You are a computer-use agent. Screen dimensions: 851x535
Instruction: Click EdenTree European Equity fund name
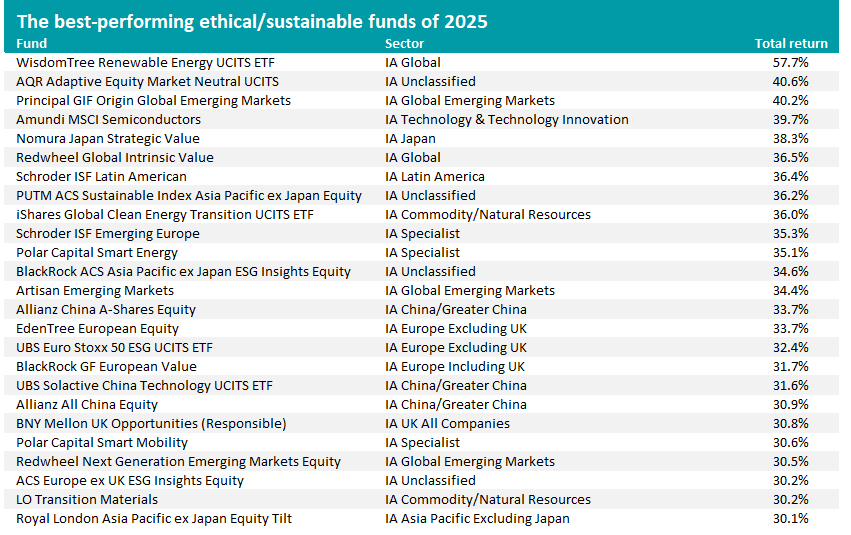click(x=97, y=328)
